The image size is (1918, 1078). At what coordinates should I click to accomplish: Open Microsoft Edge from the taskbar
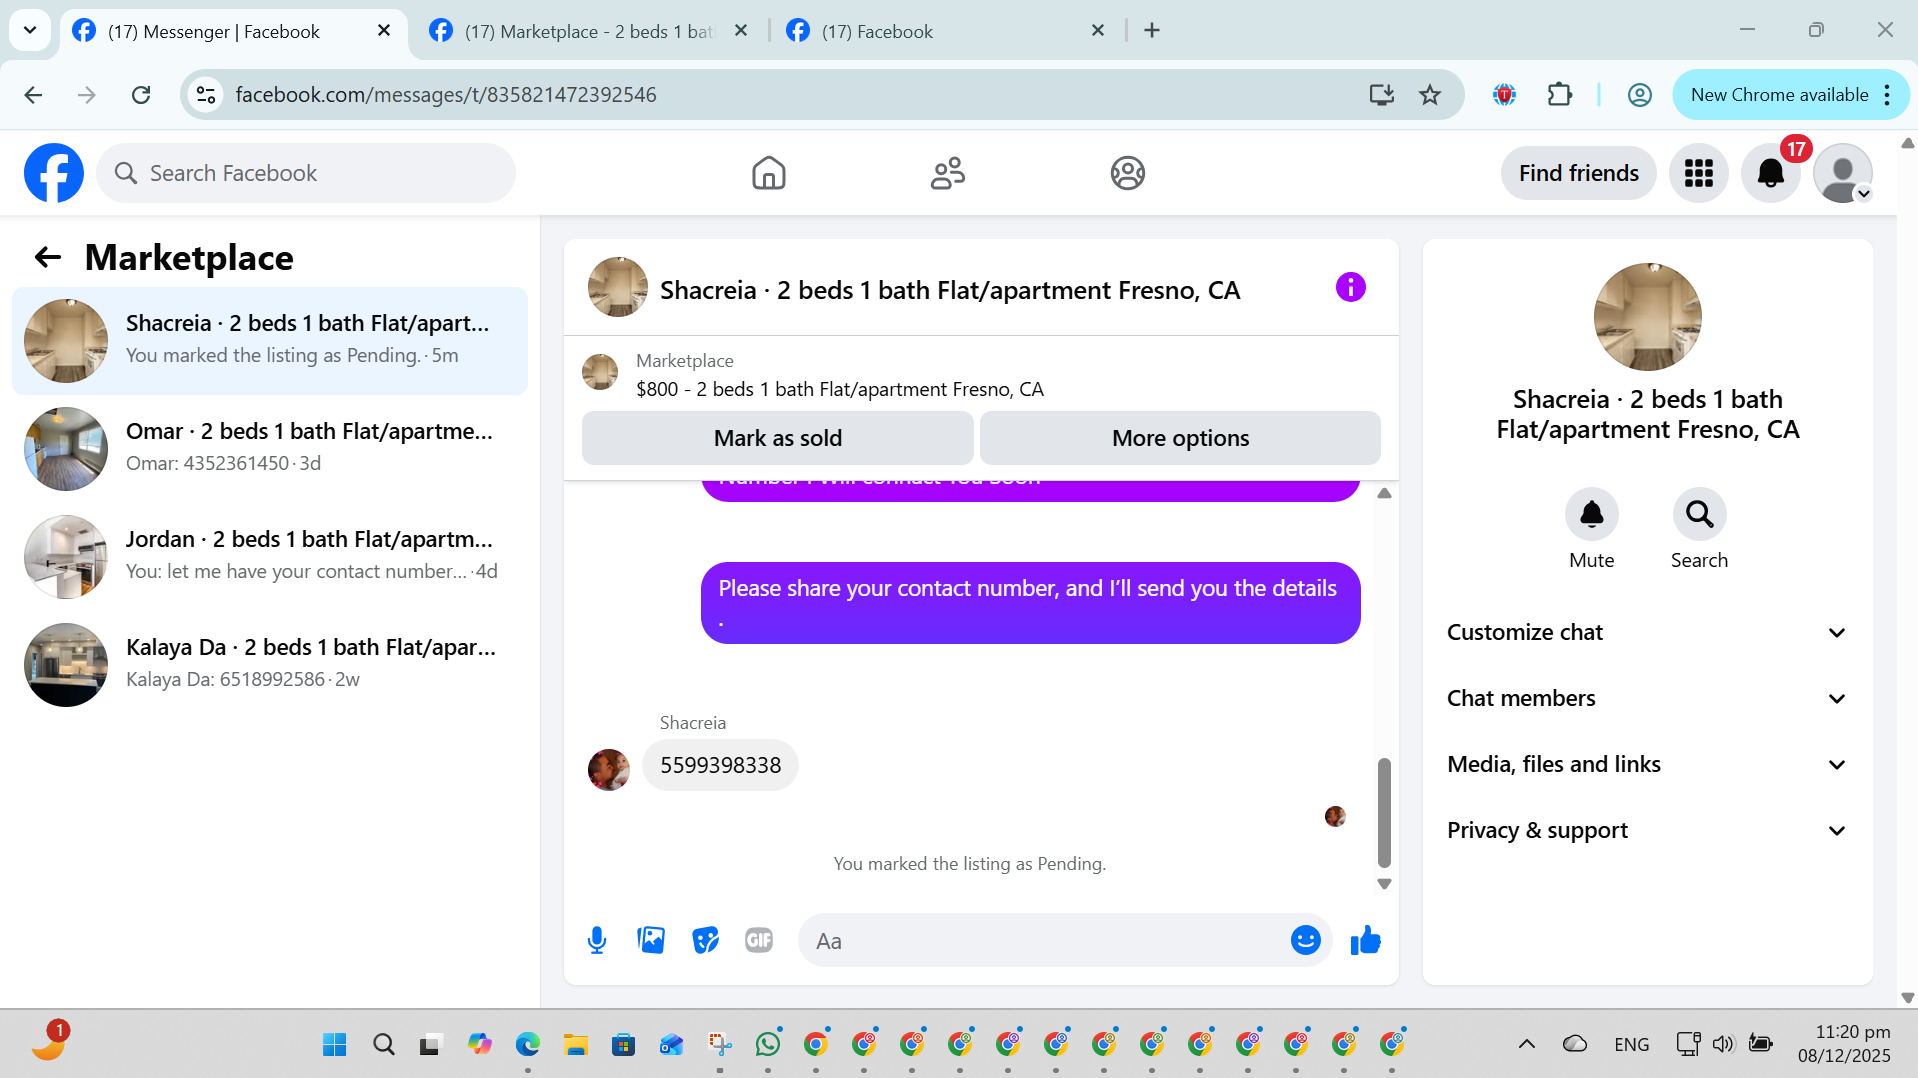coord(527,1045)
